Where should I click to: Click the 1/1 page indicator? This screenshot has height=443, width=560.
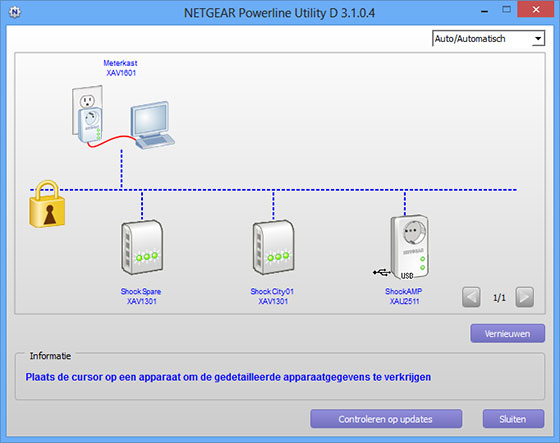[499, 298]
